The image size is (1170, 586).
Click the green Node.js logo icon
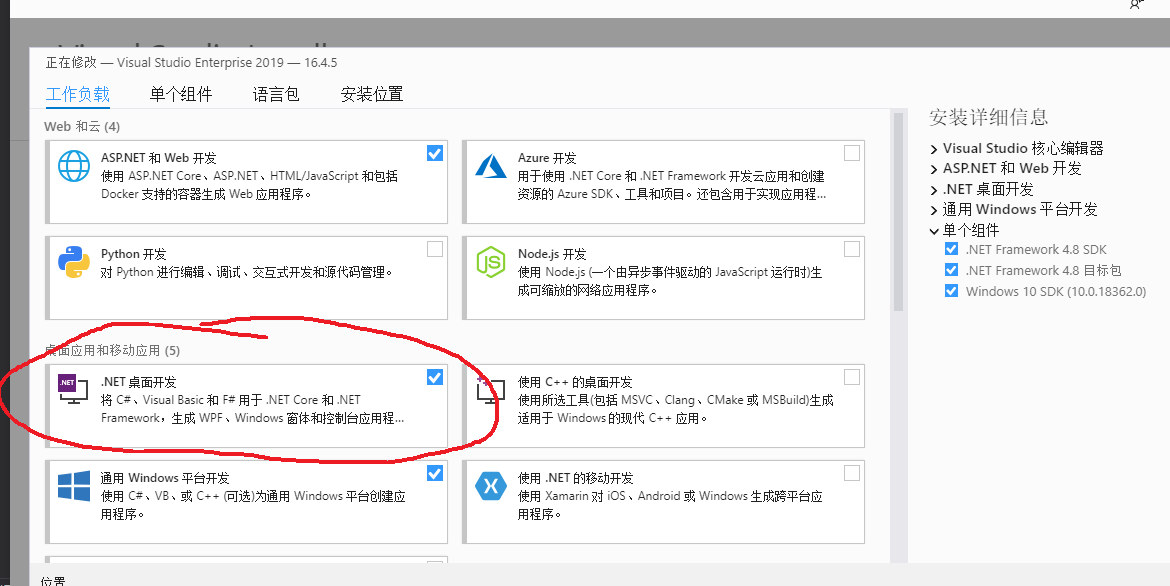(491, 262)
